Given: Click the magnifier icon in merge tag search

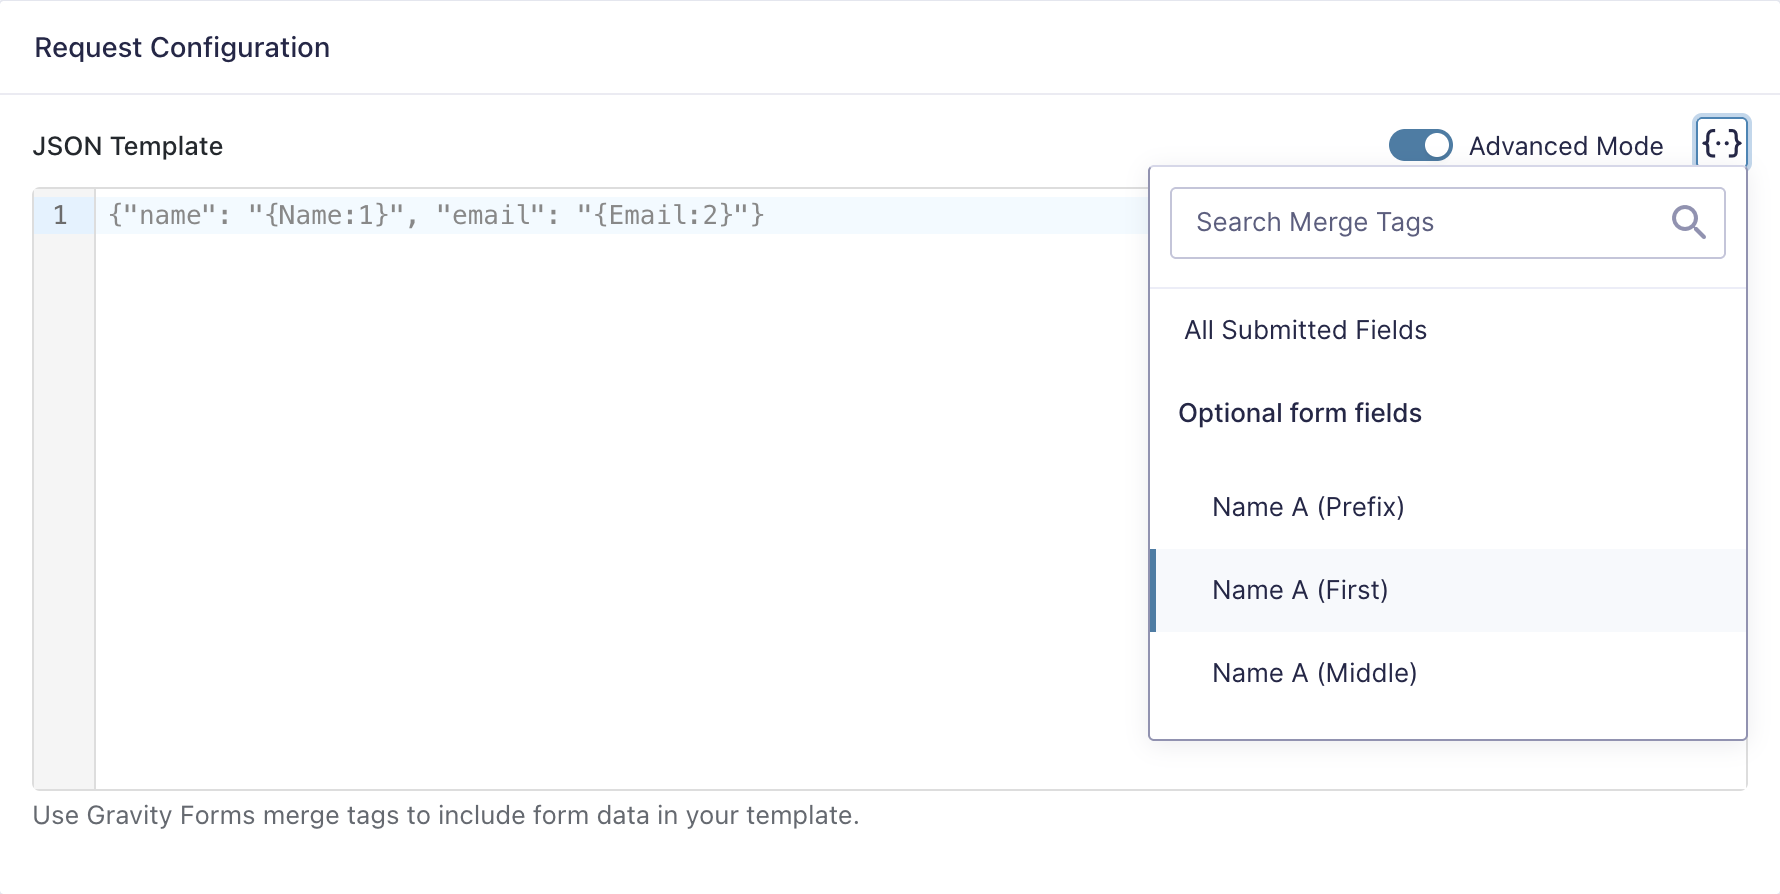Looking at the screenshot, I should 1688,222.
